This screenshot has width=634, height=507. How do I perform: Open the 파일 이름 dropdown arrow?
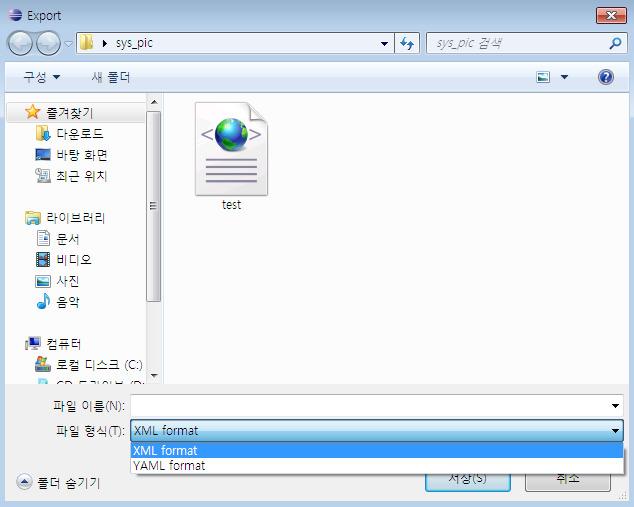(615, 406)
